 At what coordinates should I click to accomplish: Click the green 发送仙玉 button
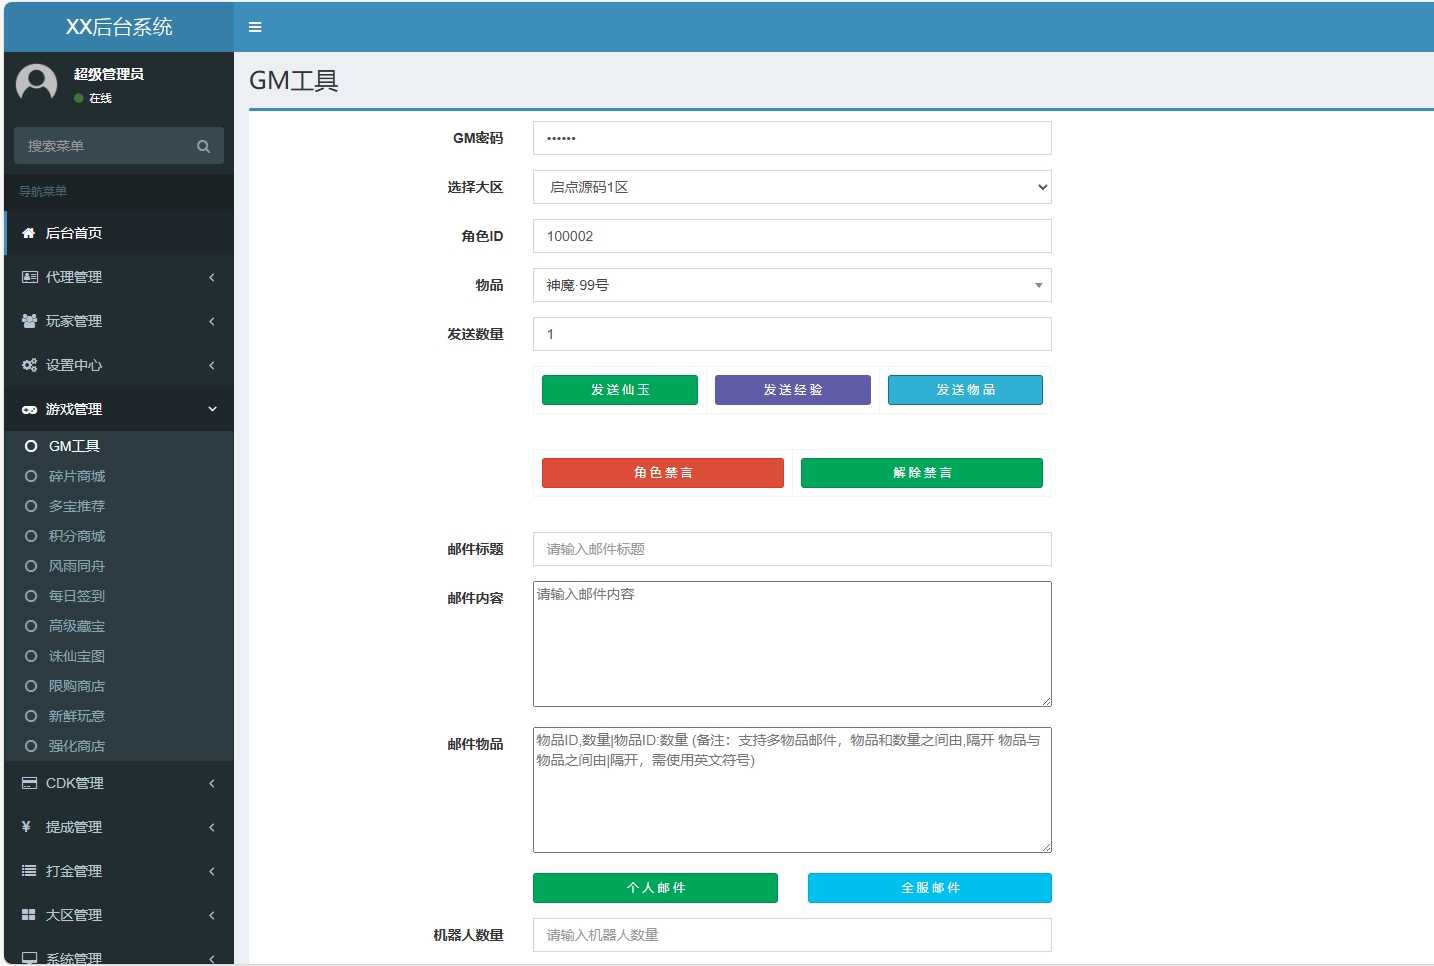(620, 390)
